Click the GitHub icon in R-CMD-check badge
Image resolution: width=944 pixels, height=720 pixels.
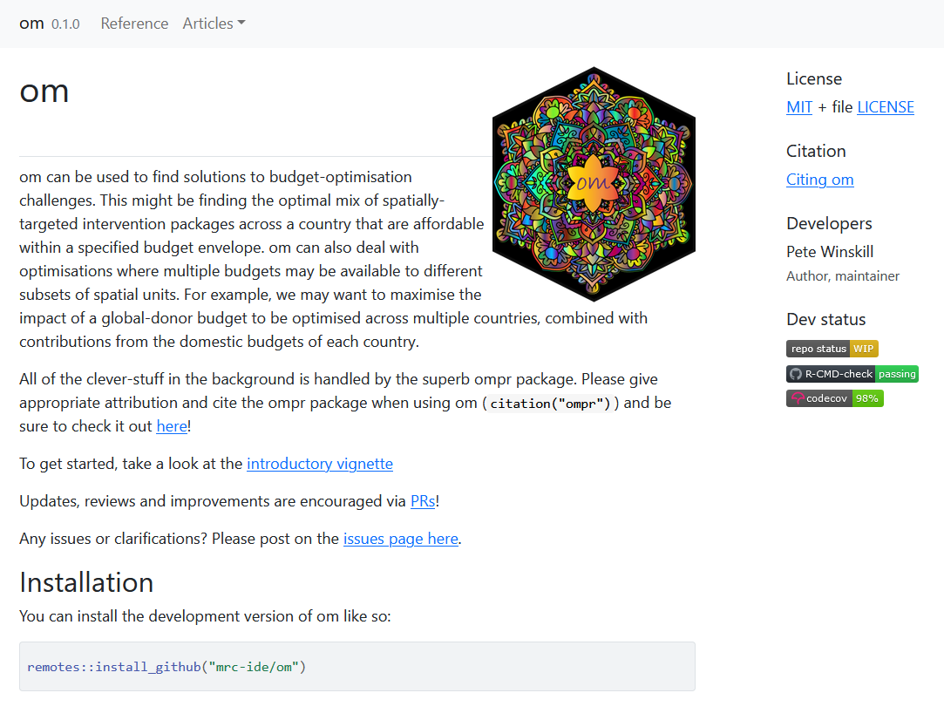(x=796, y=374)
